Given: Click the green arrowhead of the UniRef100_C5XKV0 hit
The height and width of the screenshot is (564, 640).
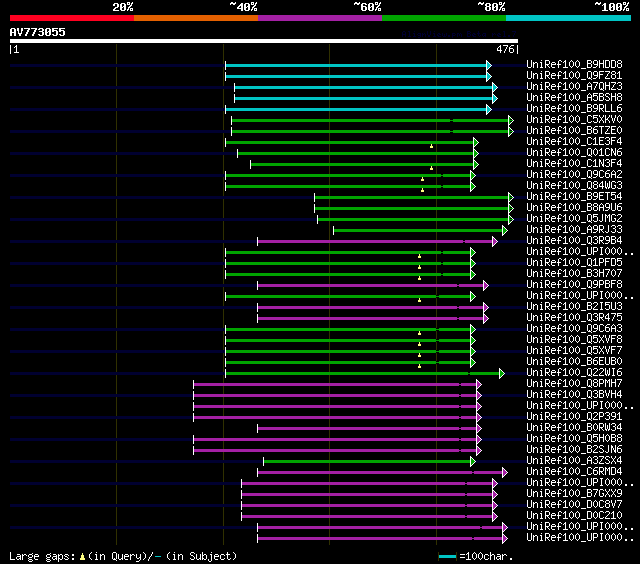Looking at the screenshot, I should tap(511, 120).
